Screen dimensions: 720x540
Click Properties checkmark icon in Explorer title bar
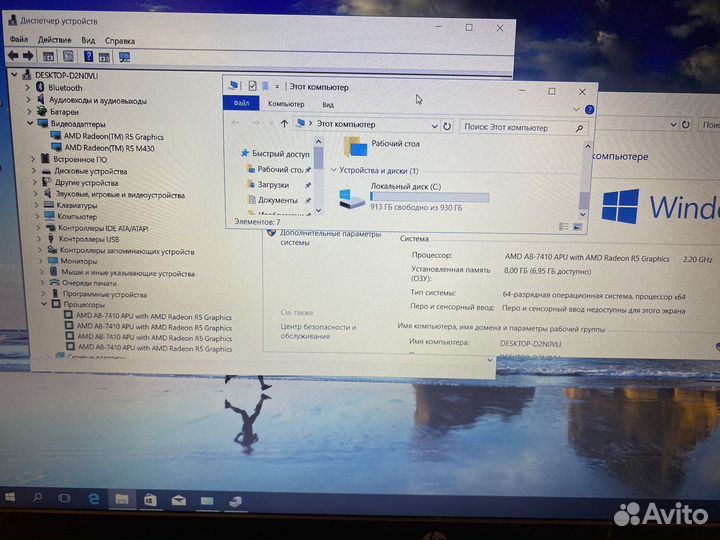(252, 85)
